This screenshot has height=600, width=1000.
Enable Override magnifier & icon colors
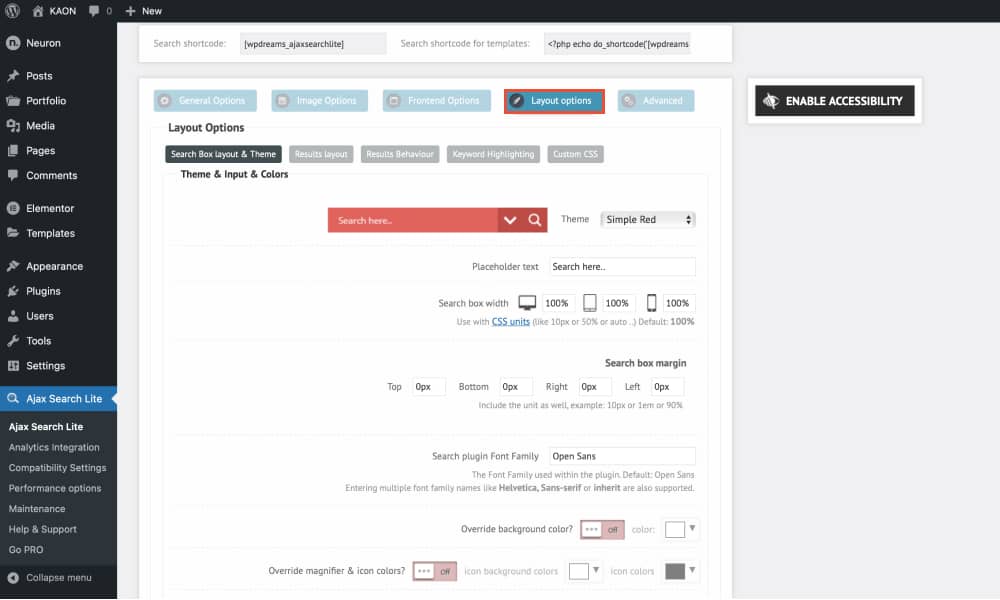pos(434,571)
